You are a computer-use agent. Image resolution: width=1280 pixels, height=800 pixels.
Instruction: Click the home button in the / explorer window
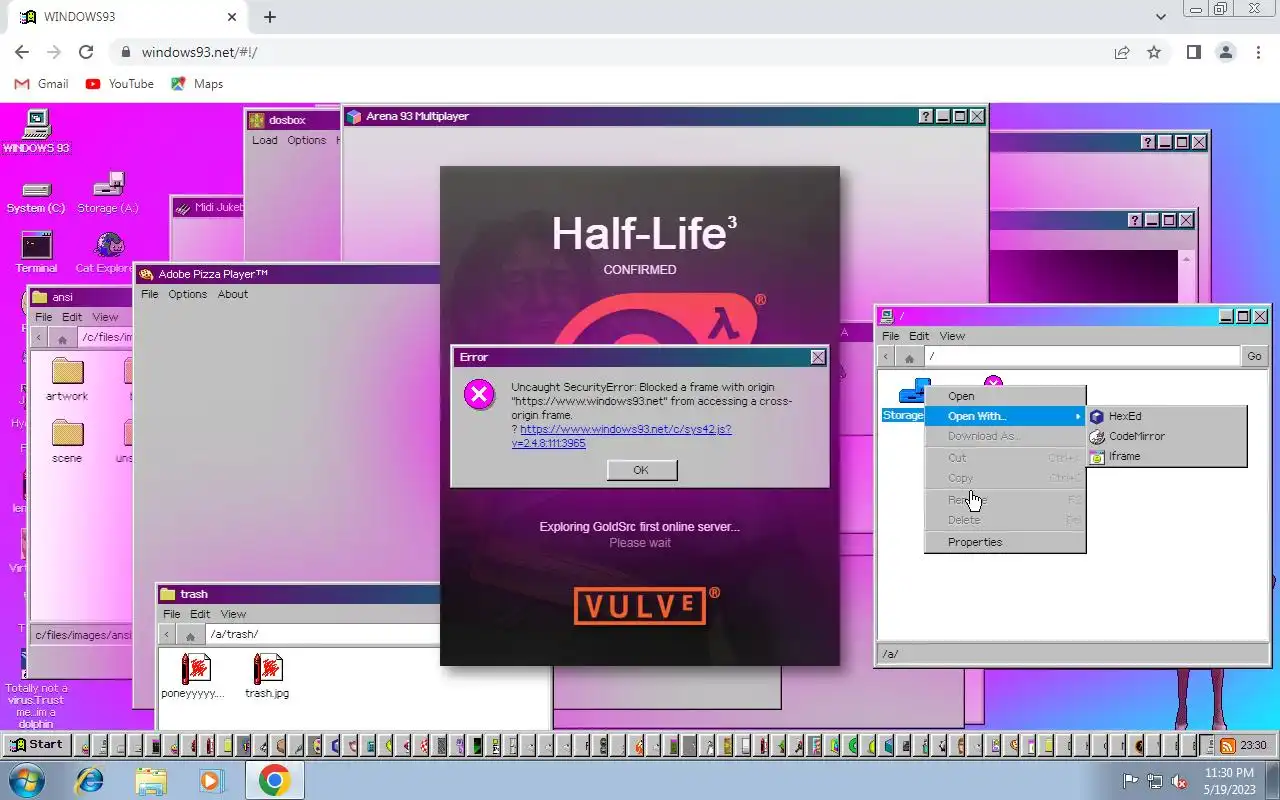909,357
